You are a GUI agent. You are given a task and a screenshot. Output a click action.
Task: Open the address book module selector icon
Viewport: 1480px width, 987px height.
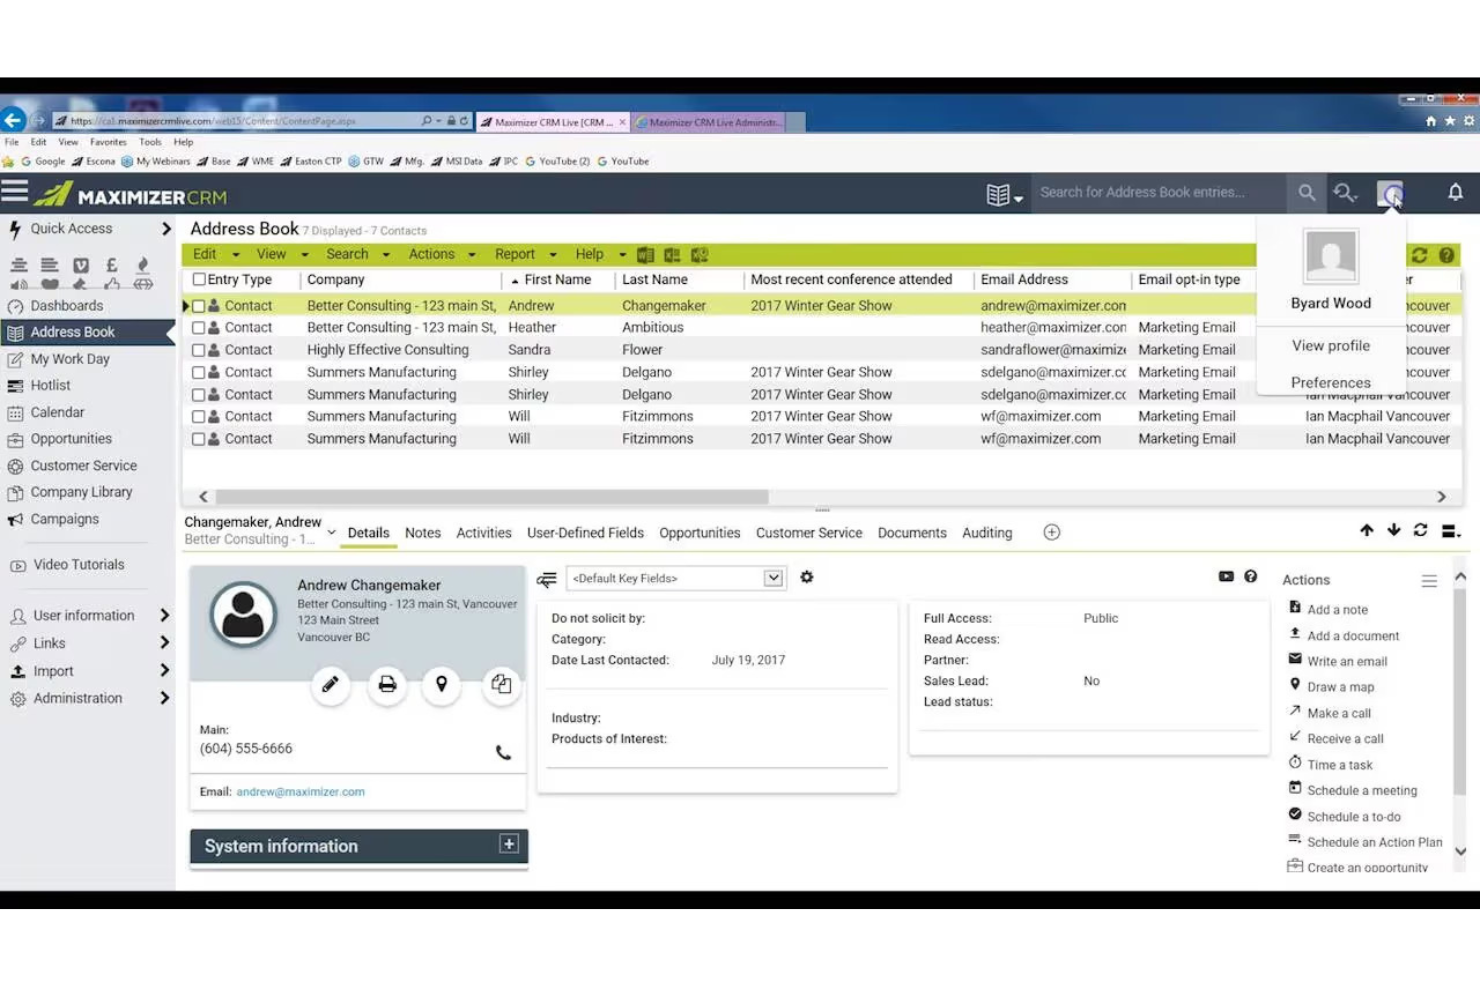point(1004,195)
